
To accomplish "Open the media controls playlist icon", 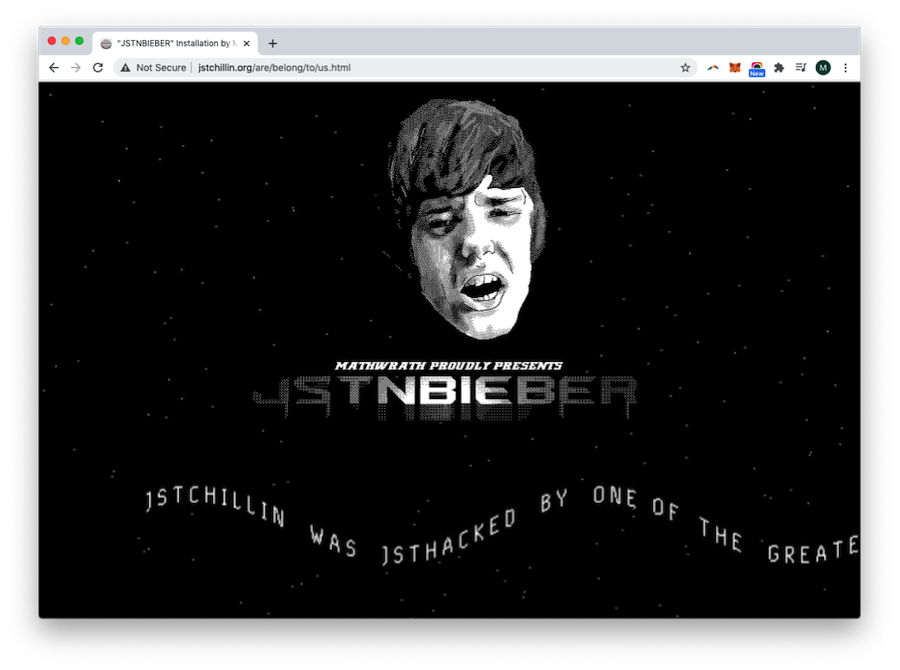I will (x=801, y=68).
